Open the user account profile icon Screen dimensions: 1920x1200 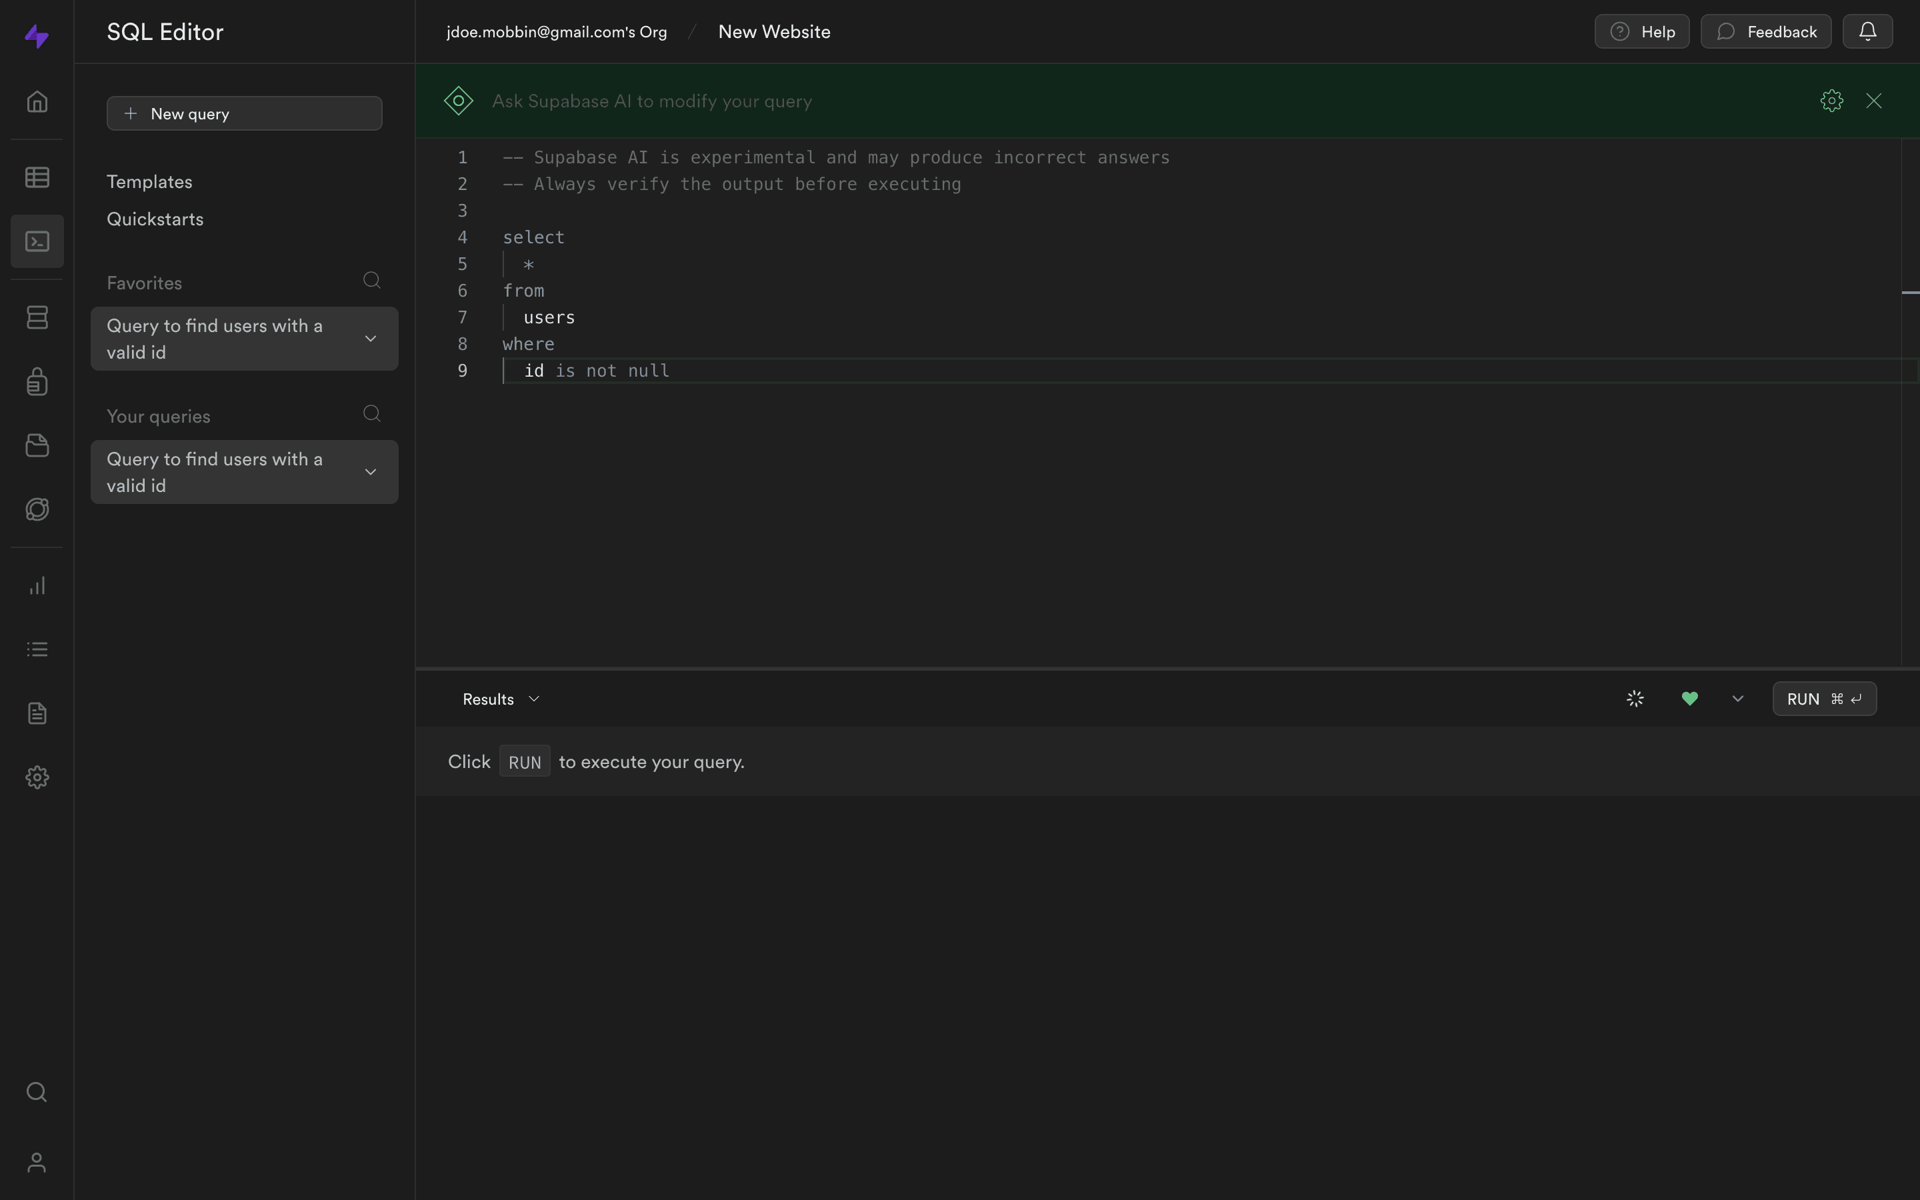pyautogui.click(x=37, y=1162)
